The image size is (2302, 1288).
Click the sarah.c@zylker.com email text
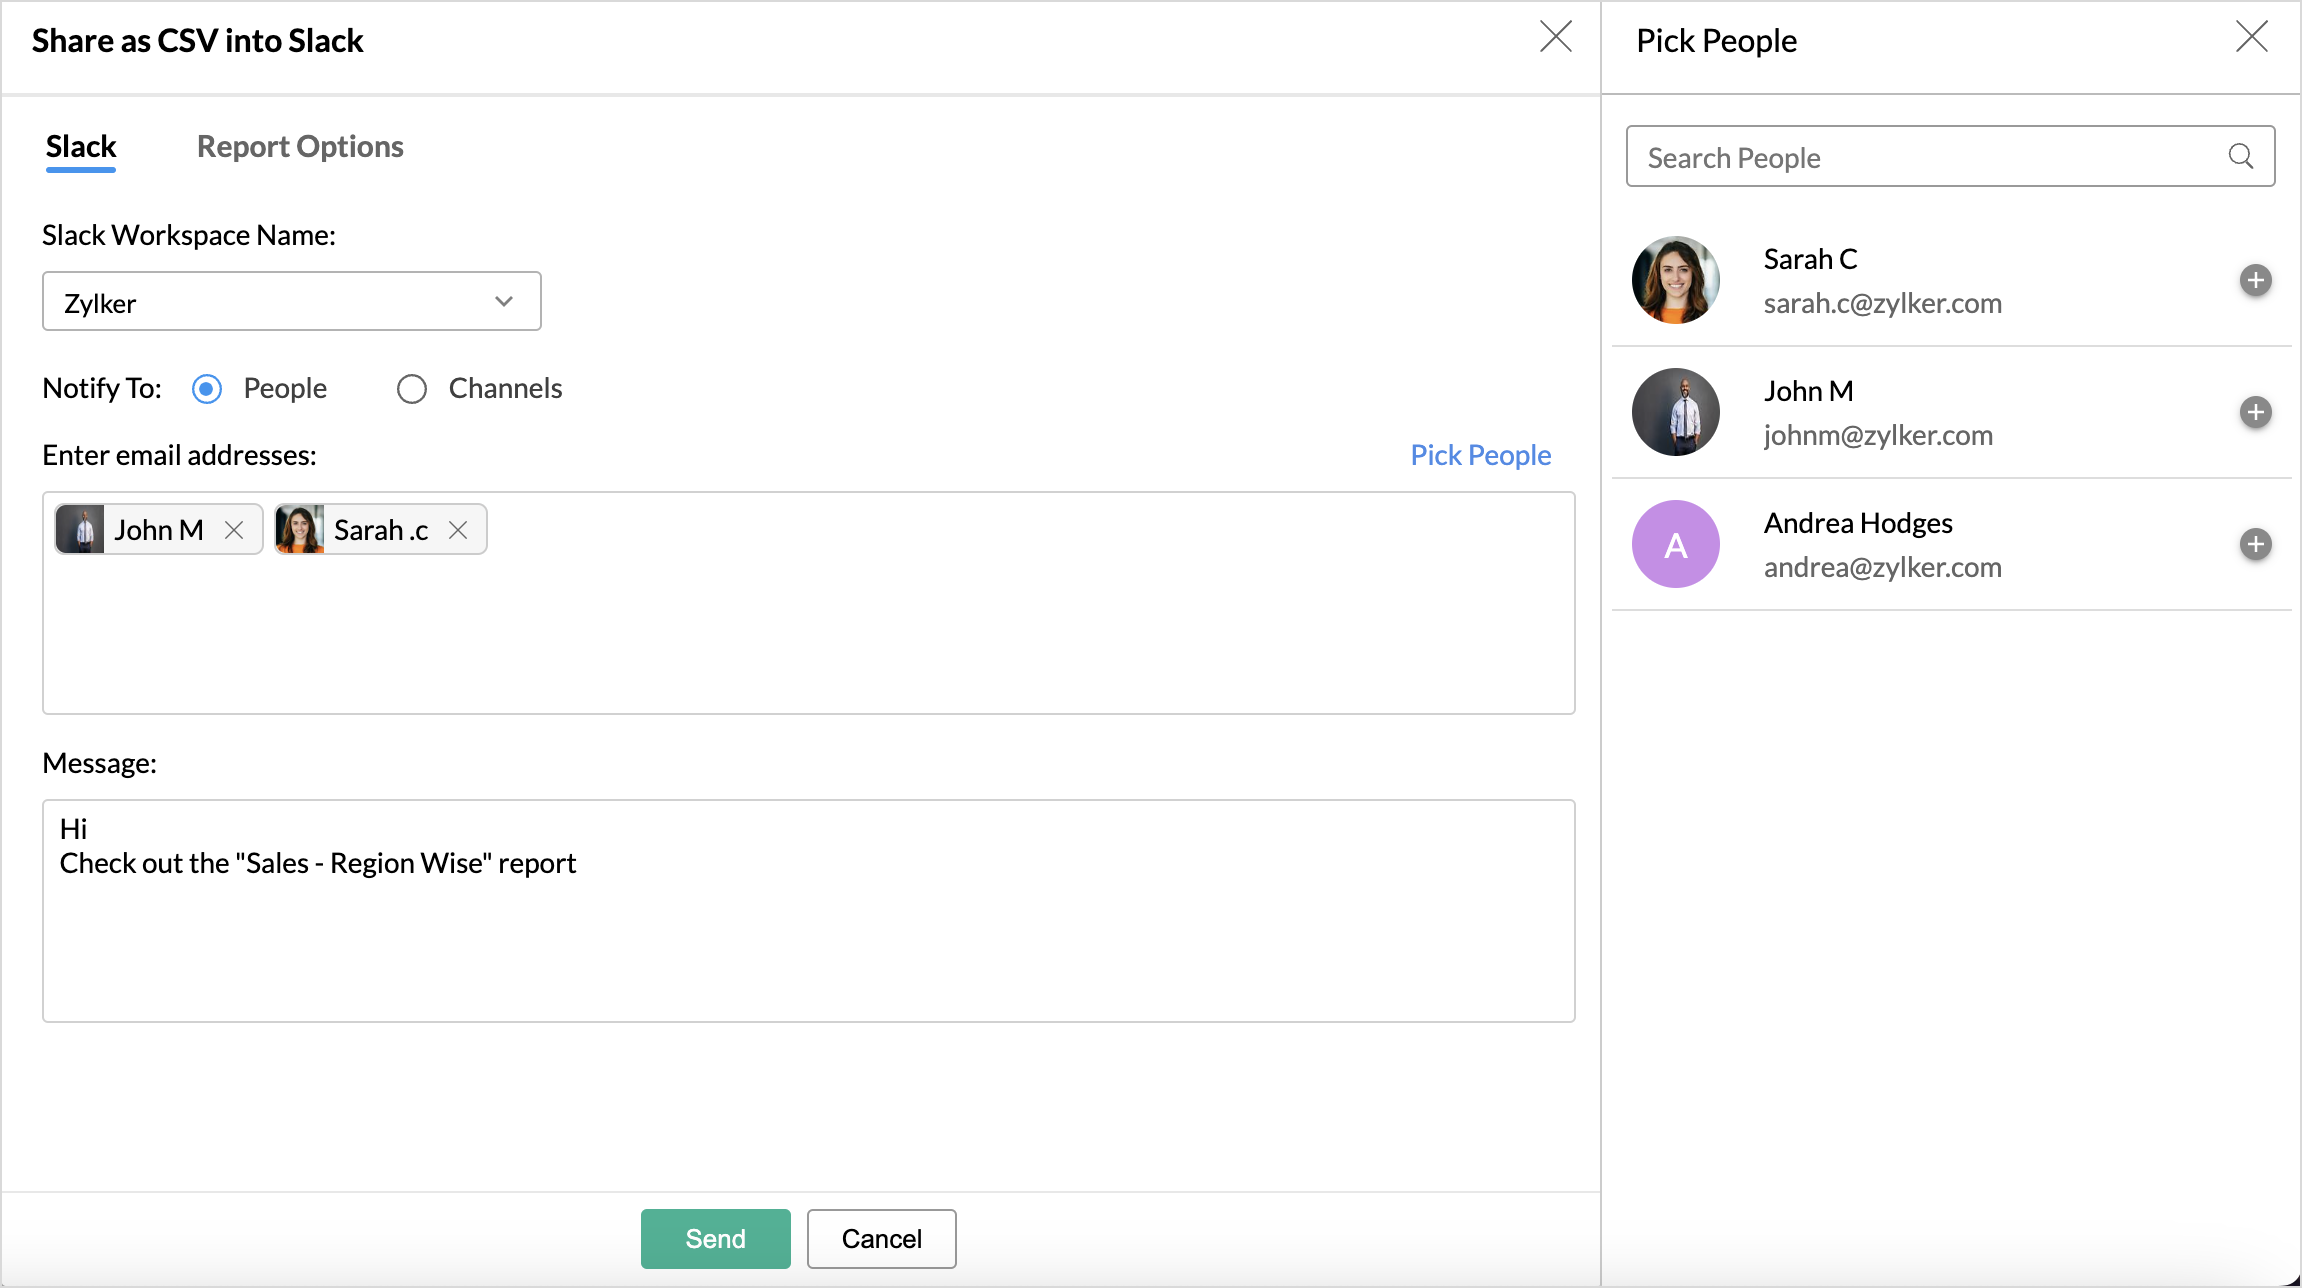coord(1882,304)
